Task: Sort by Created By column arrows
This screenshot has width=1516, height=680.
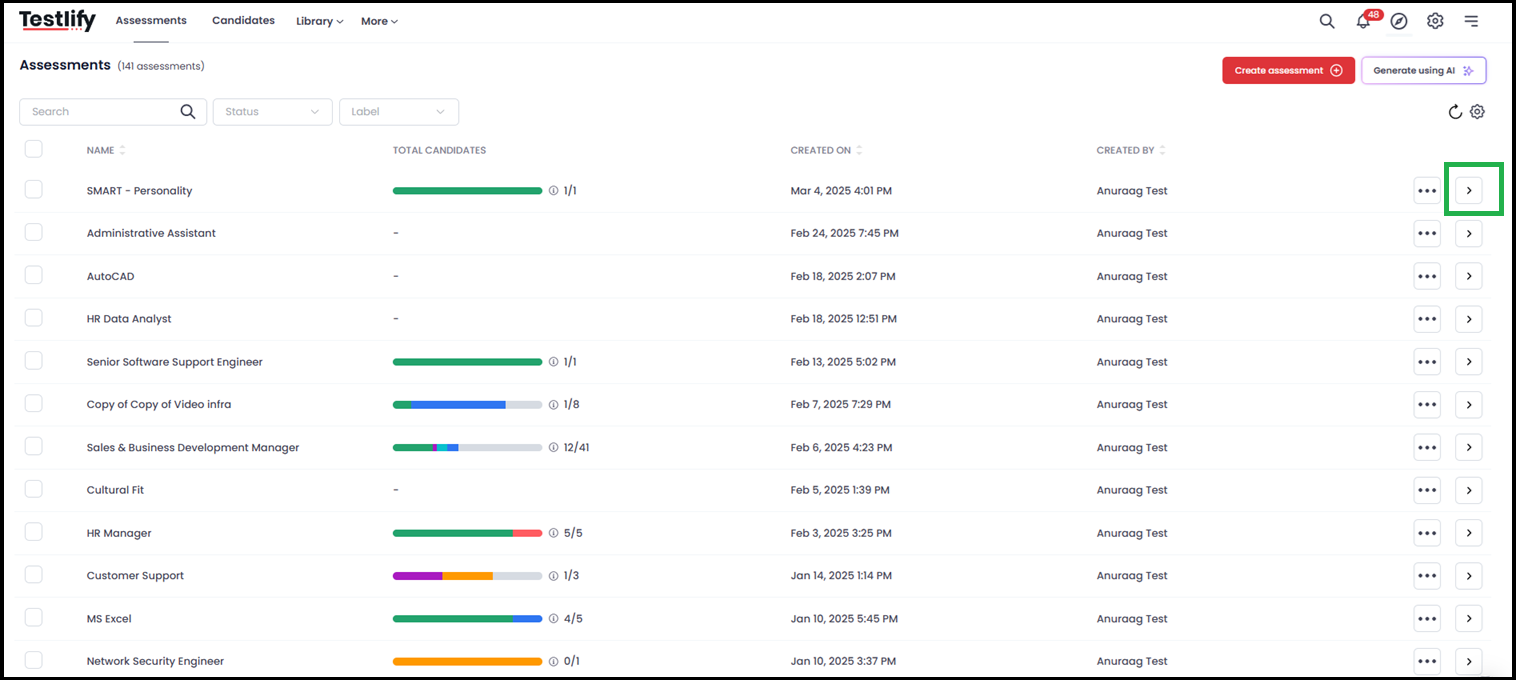Action: 1162,150
